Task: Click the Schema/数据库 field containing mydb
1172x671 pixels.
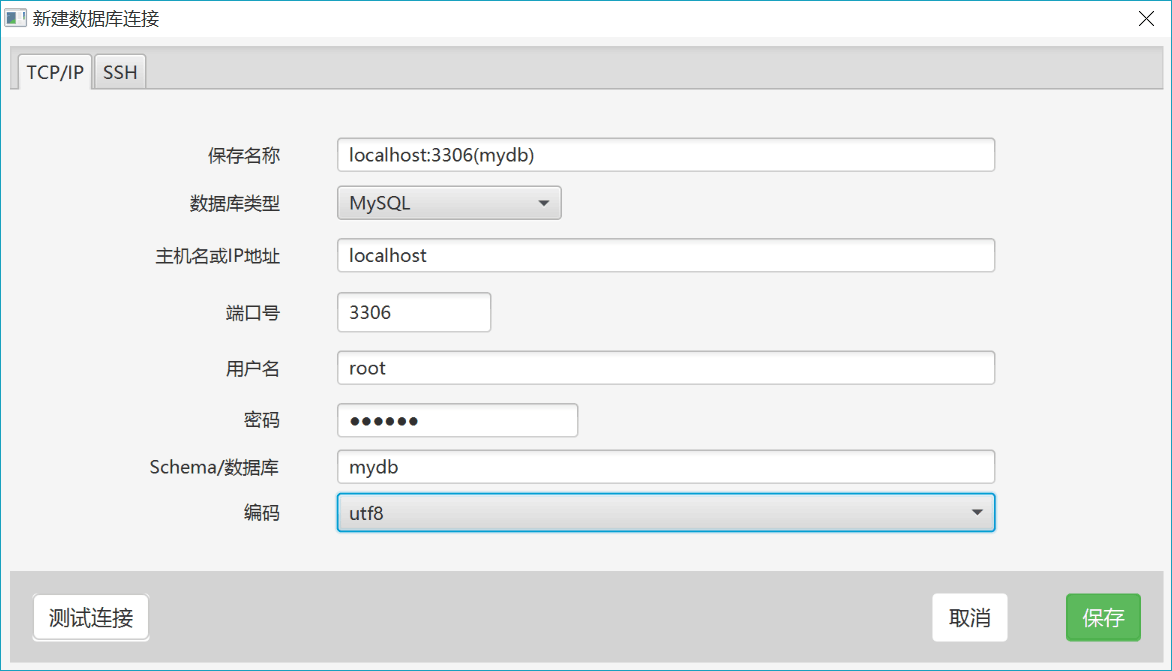Action: pos(665,467)
